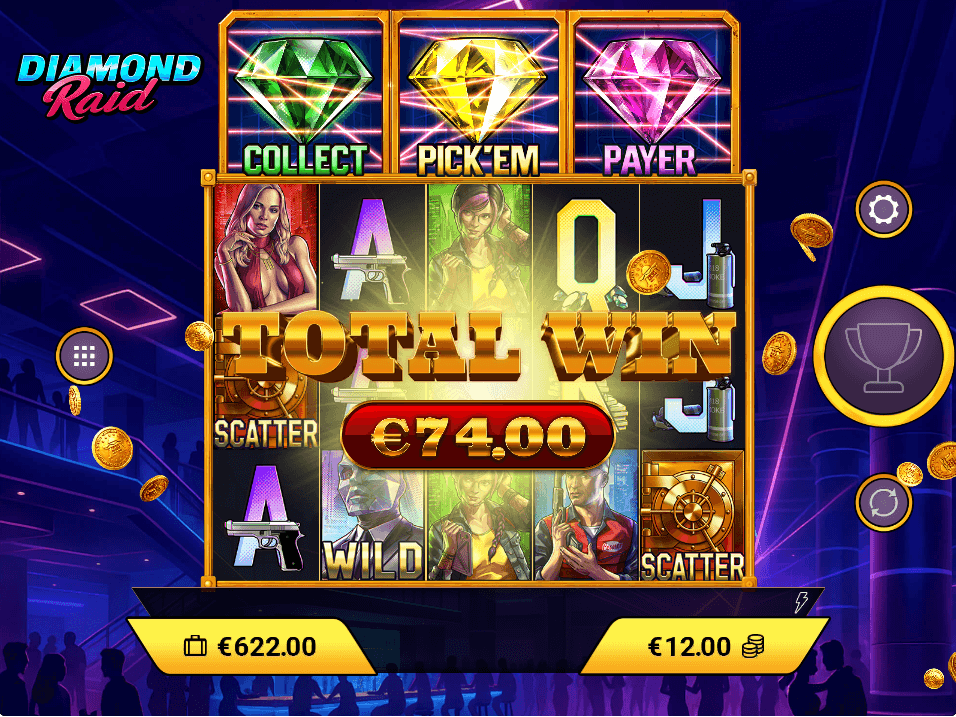
Task: Click the yellow Q symbol
Action: pyautogui.click(x=587, y=248)
